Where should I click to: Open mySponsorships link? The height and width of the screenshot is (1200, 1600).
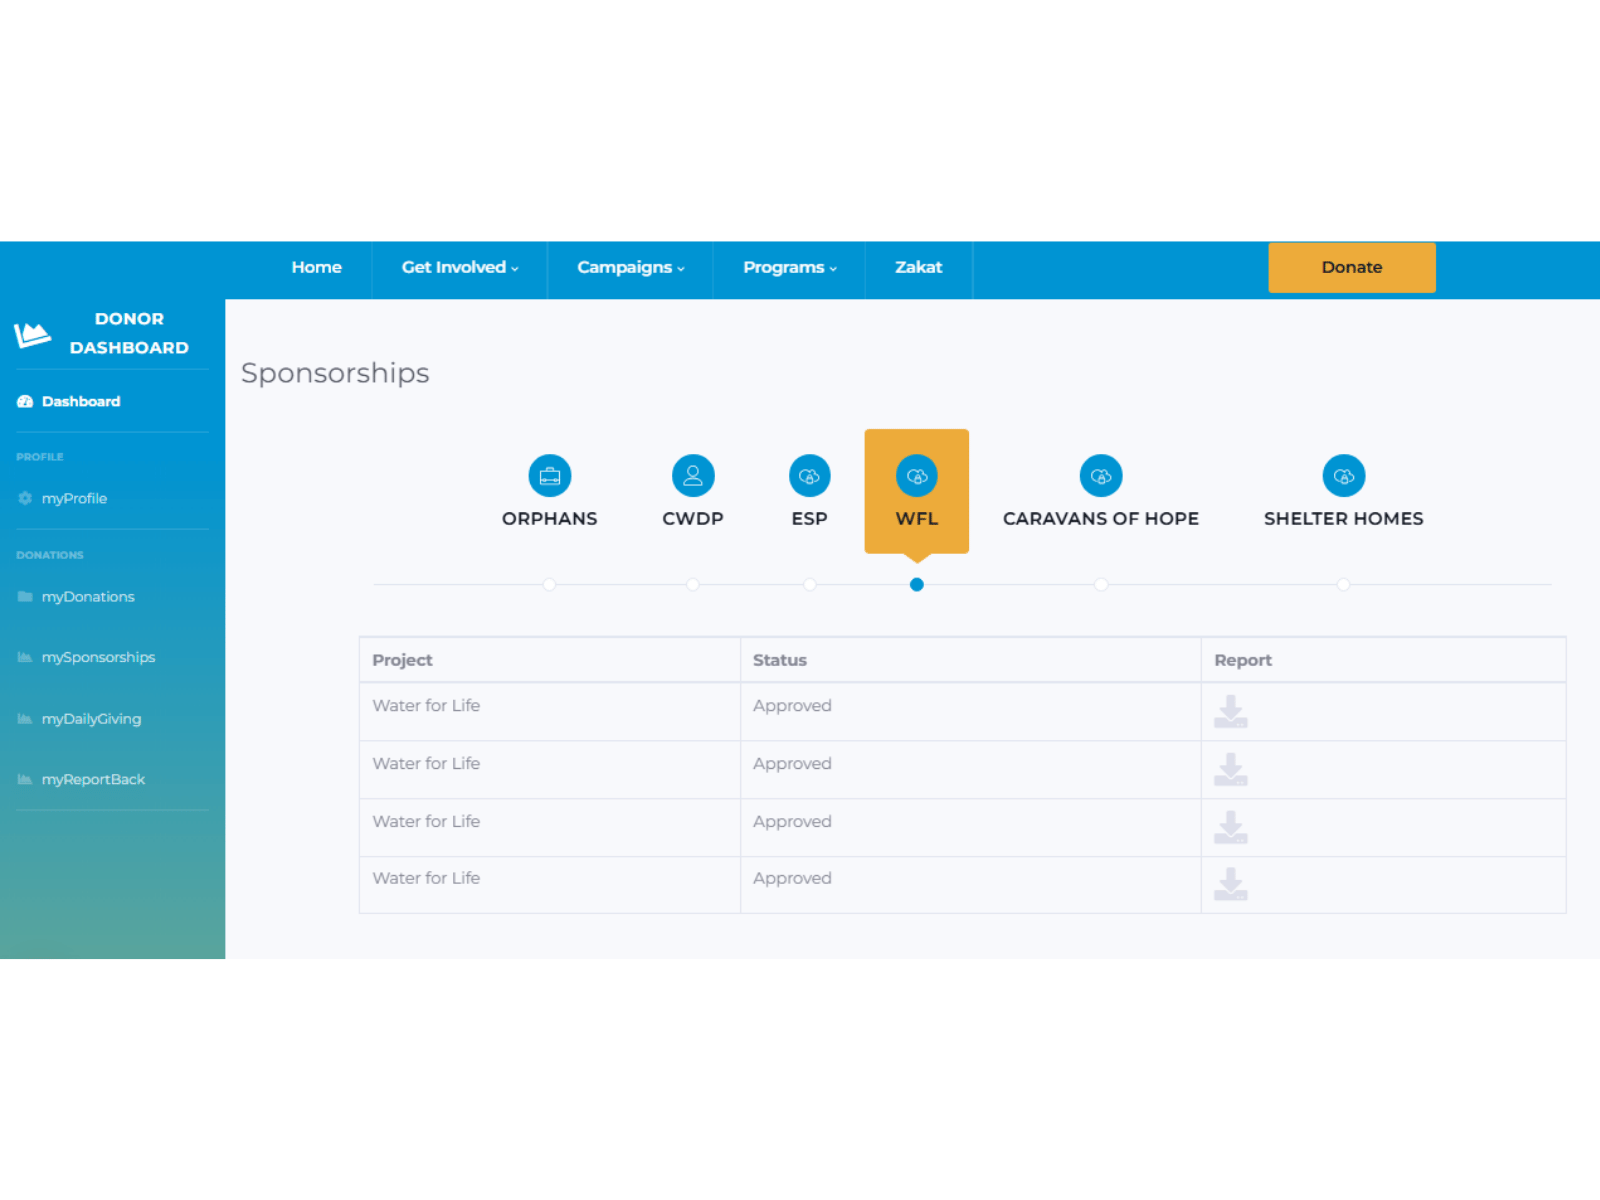pyautogui.click(x=98, y=657)
